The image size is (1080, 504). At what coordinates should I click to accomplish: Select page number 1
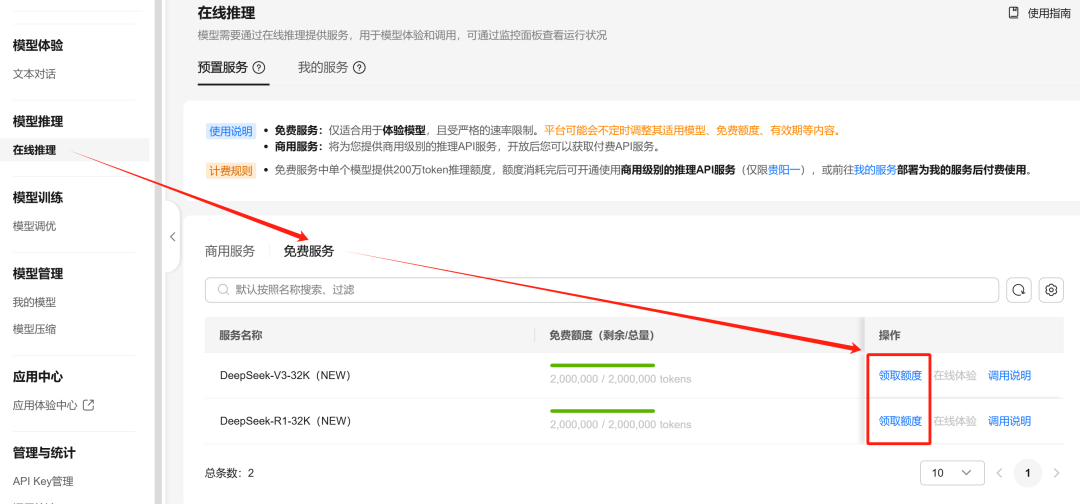pyautogui.click(x=1028, y=473)
